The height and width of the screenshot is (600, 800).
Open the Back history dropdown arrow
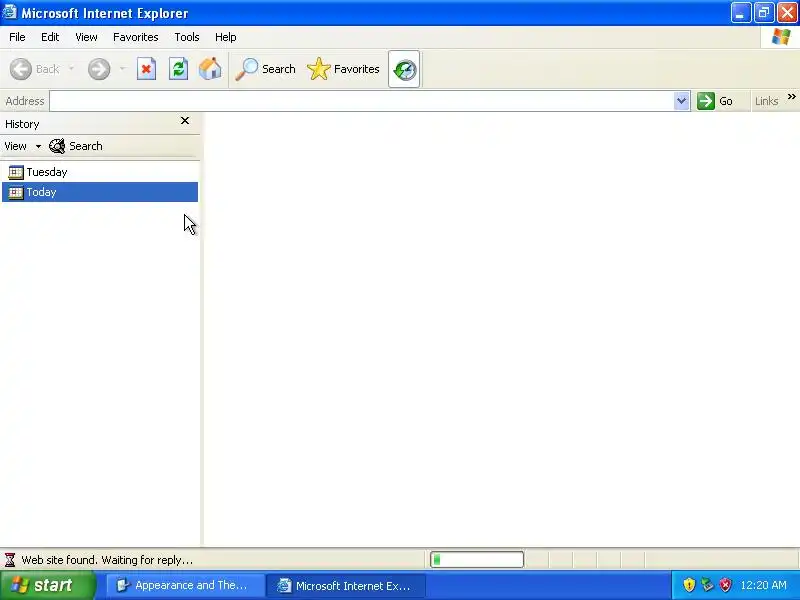71,69
